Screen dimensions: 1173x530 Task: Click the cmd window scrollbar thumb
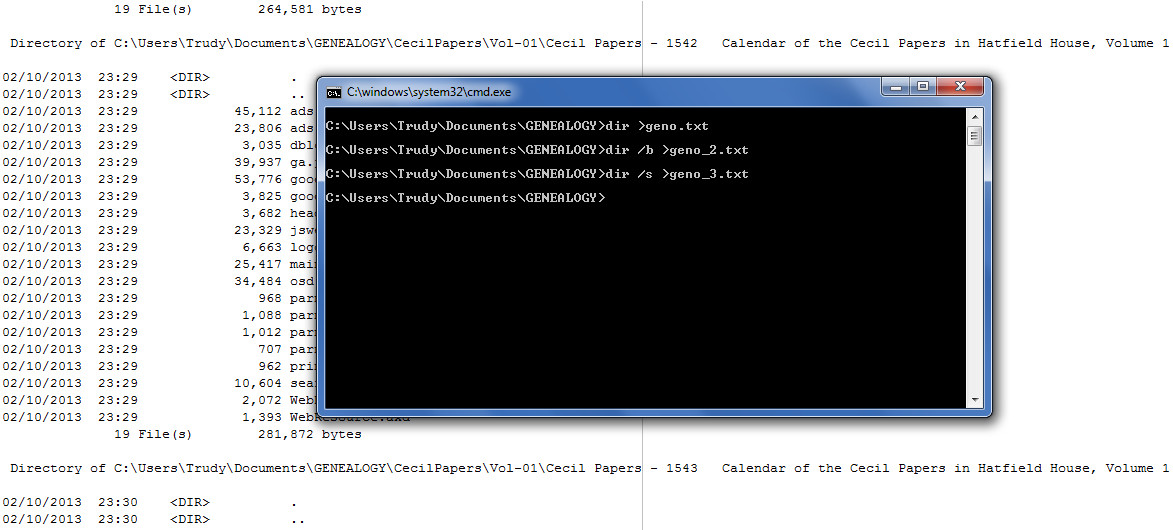click(974, 135)
